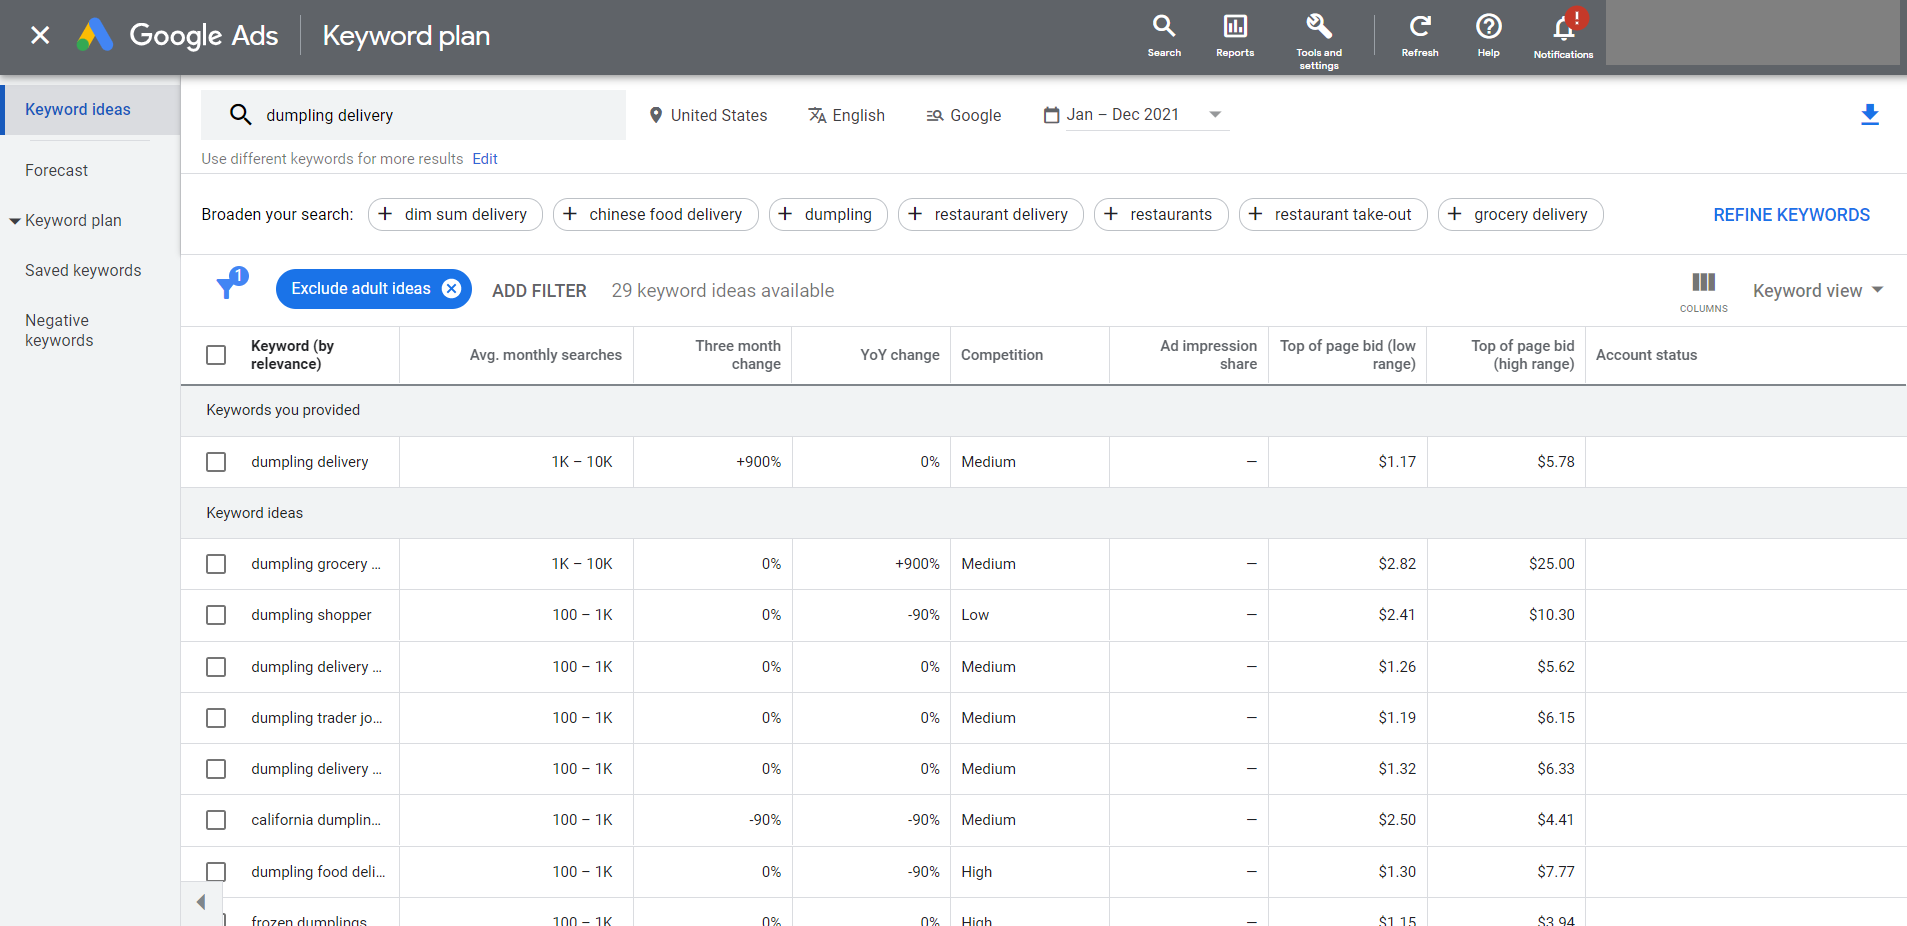This screenshot has width=1907, height=926.
Task: Click ADD FILTER
Action: (x=539, y=291)
